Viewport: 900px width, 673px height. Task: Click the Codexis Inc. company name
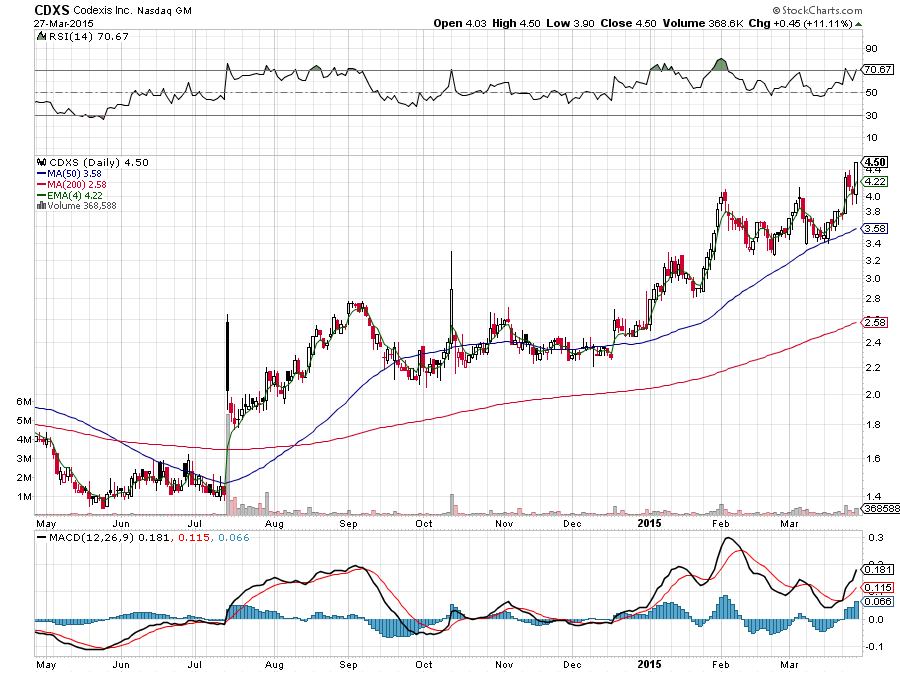tap(103, 10)
